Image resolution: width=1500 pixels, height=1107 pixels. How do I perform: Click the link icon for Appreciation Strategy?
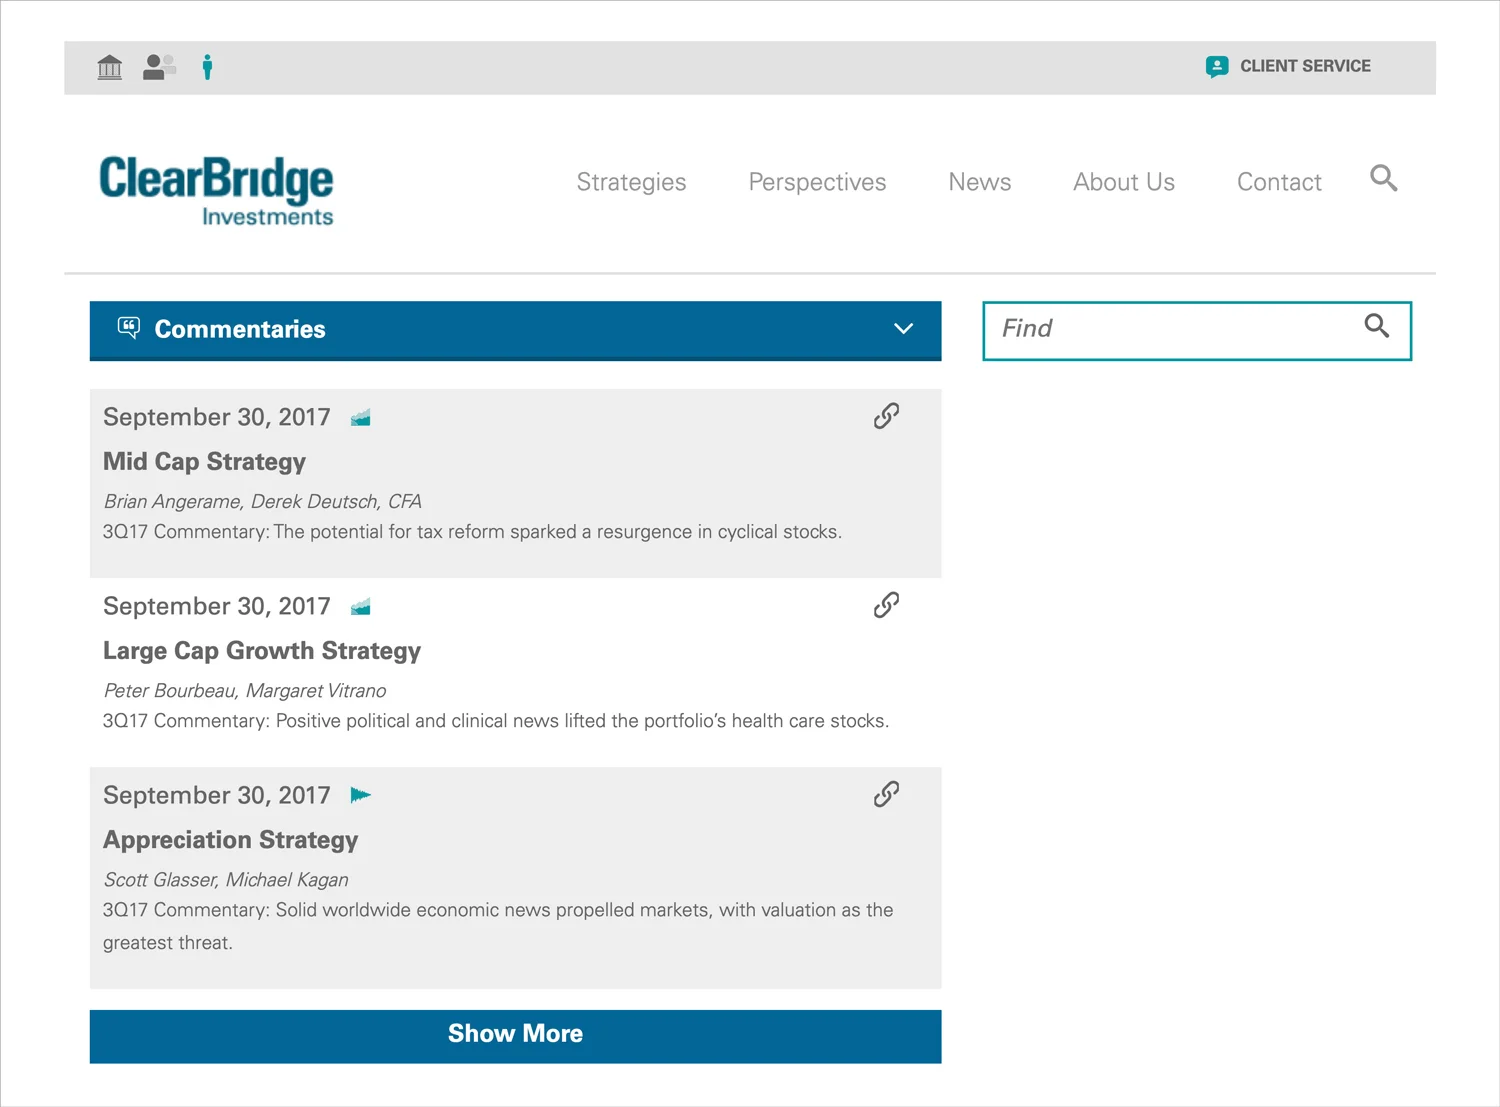point(886,793)
